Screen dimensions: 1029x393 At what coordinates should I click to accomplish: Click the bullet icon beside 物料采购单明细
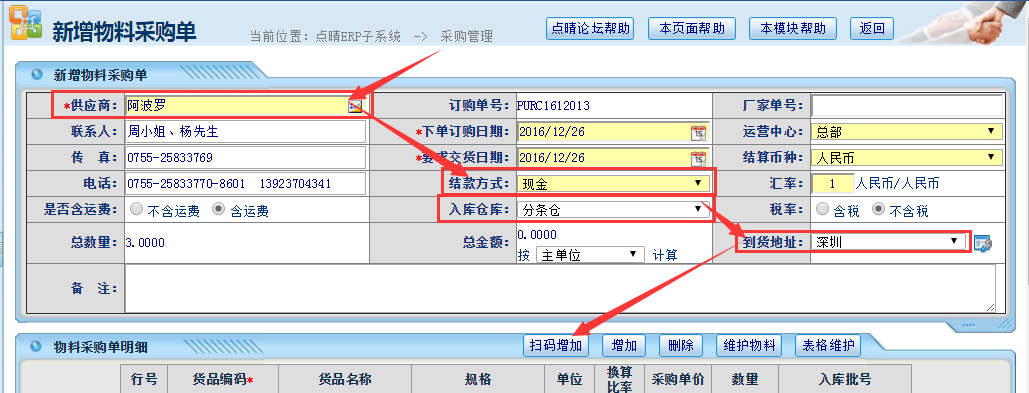click(x=37, y=346)
